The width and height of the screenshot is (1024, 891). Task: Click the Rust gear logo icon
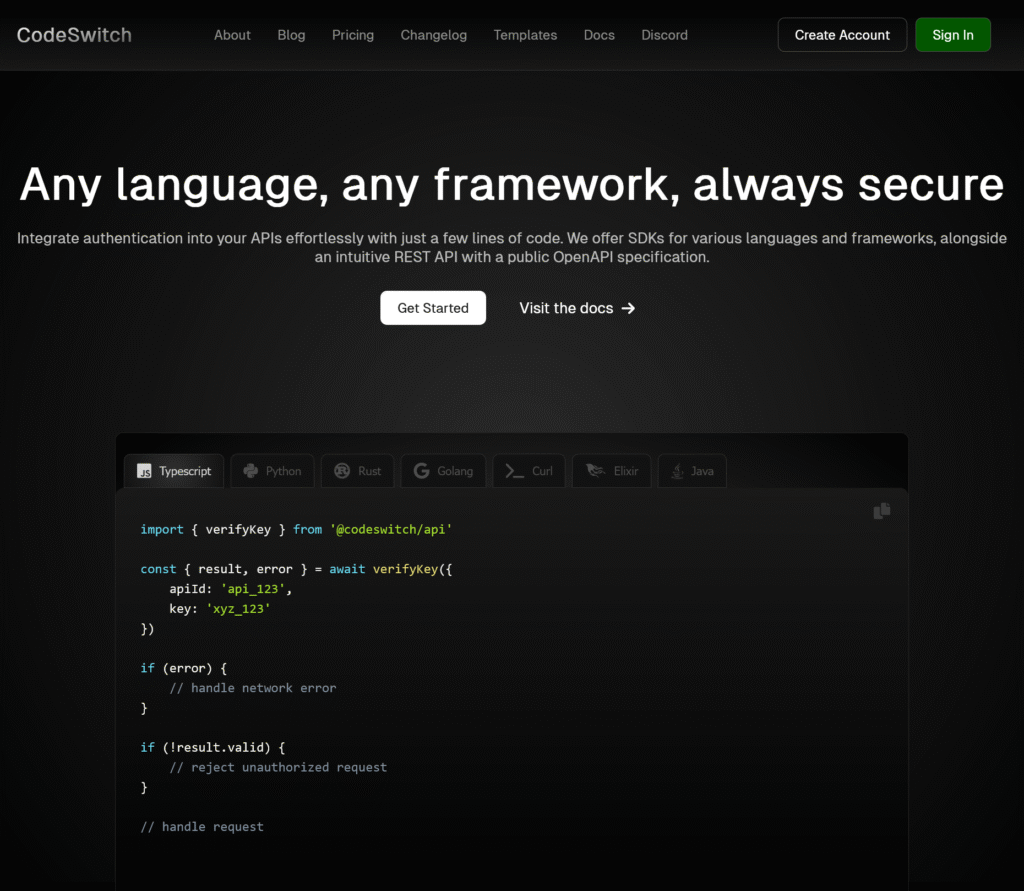[342, 471]
